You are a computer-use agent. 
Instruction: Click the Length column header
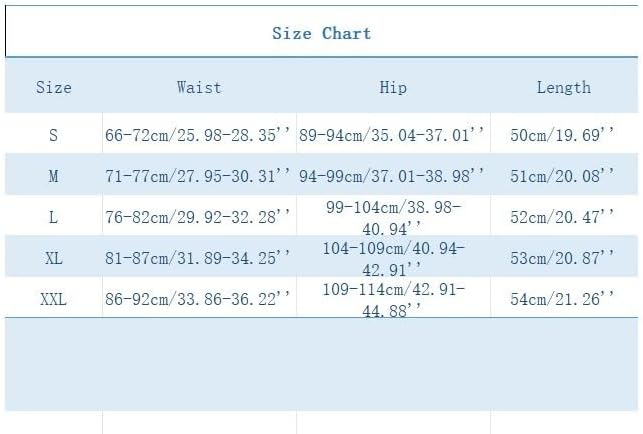(563, 87)
